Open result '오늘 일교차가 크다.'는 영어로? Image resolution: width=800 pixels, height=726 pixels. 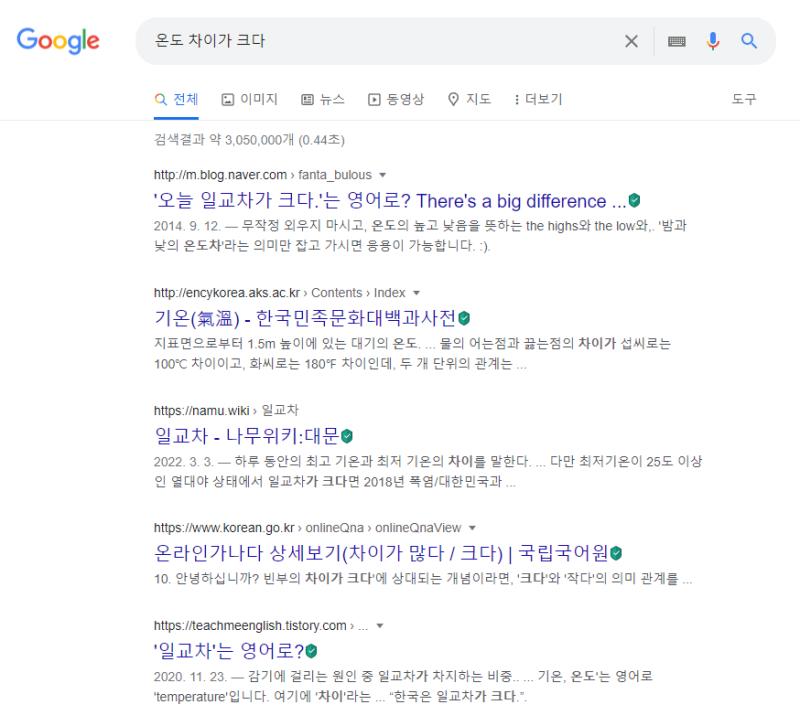(x=390, y=201)
